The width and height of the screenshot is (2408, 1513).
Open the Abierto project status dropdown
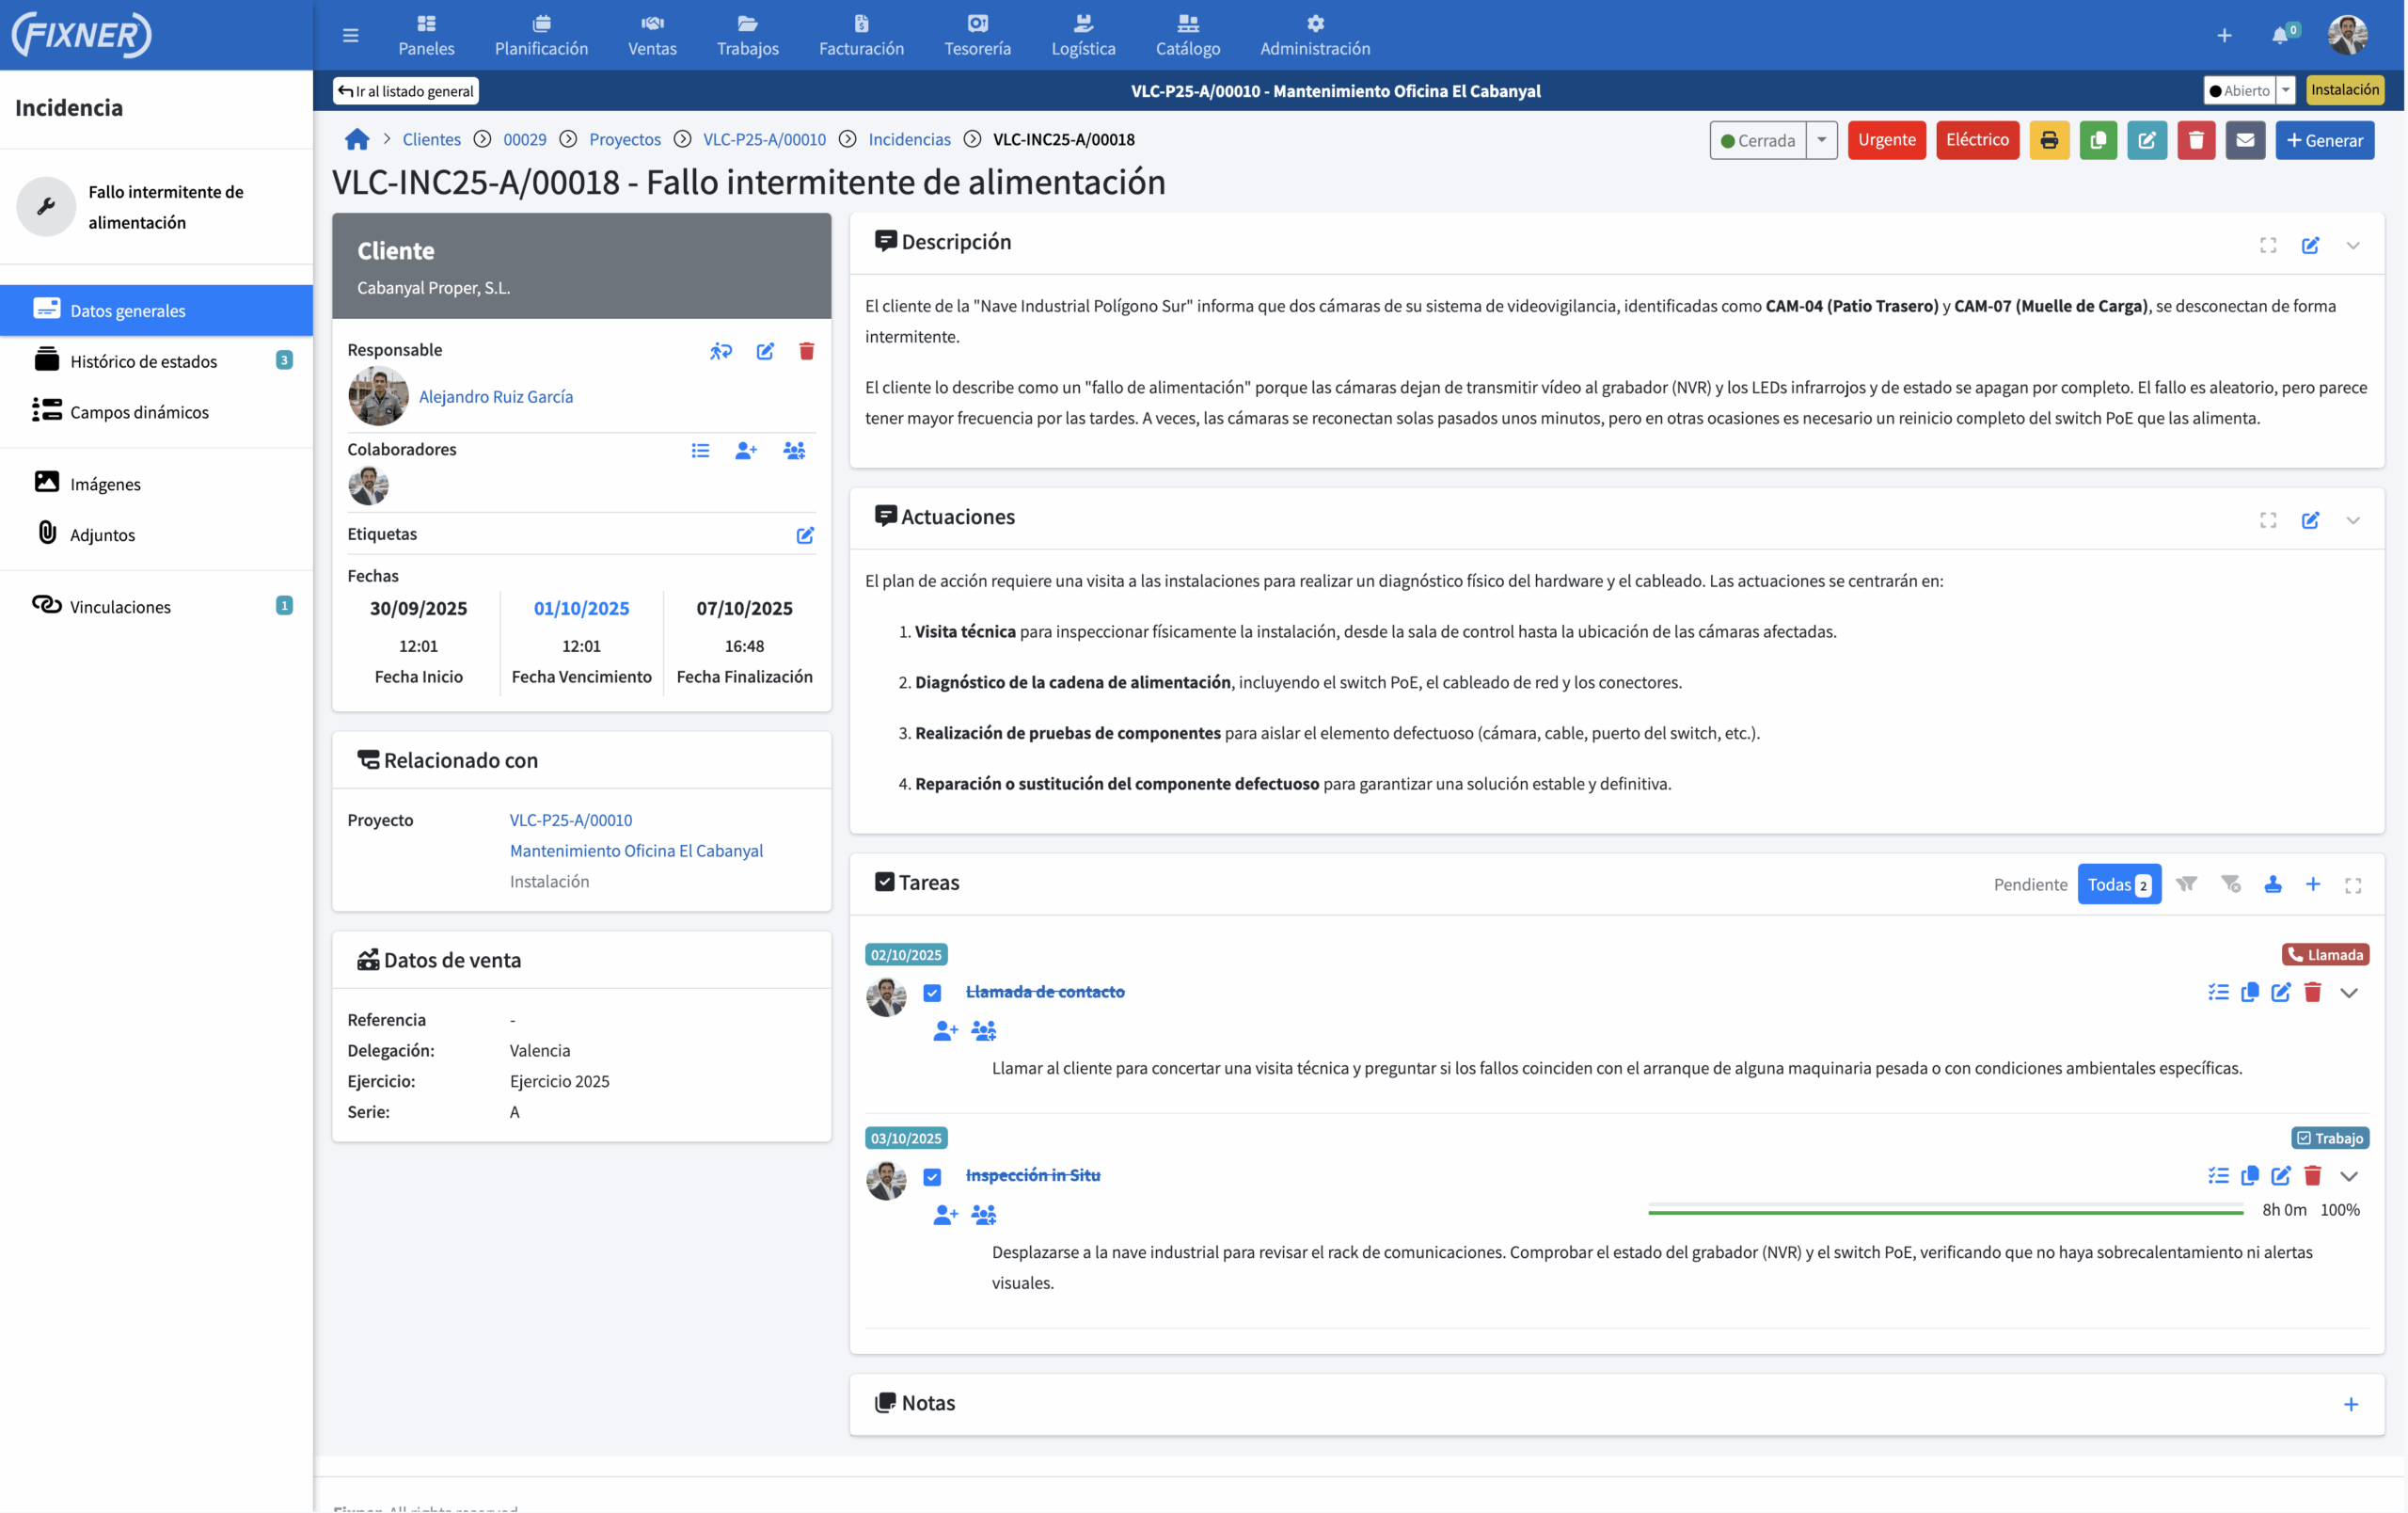2286,90
